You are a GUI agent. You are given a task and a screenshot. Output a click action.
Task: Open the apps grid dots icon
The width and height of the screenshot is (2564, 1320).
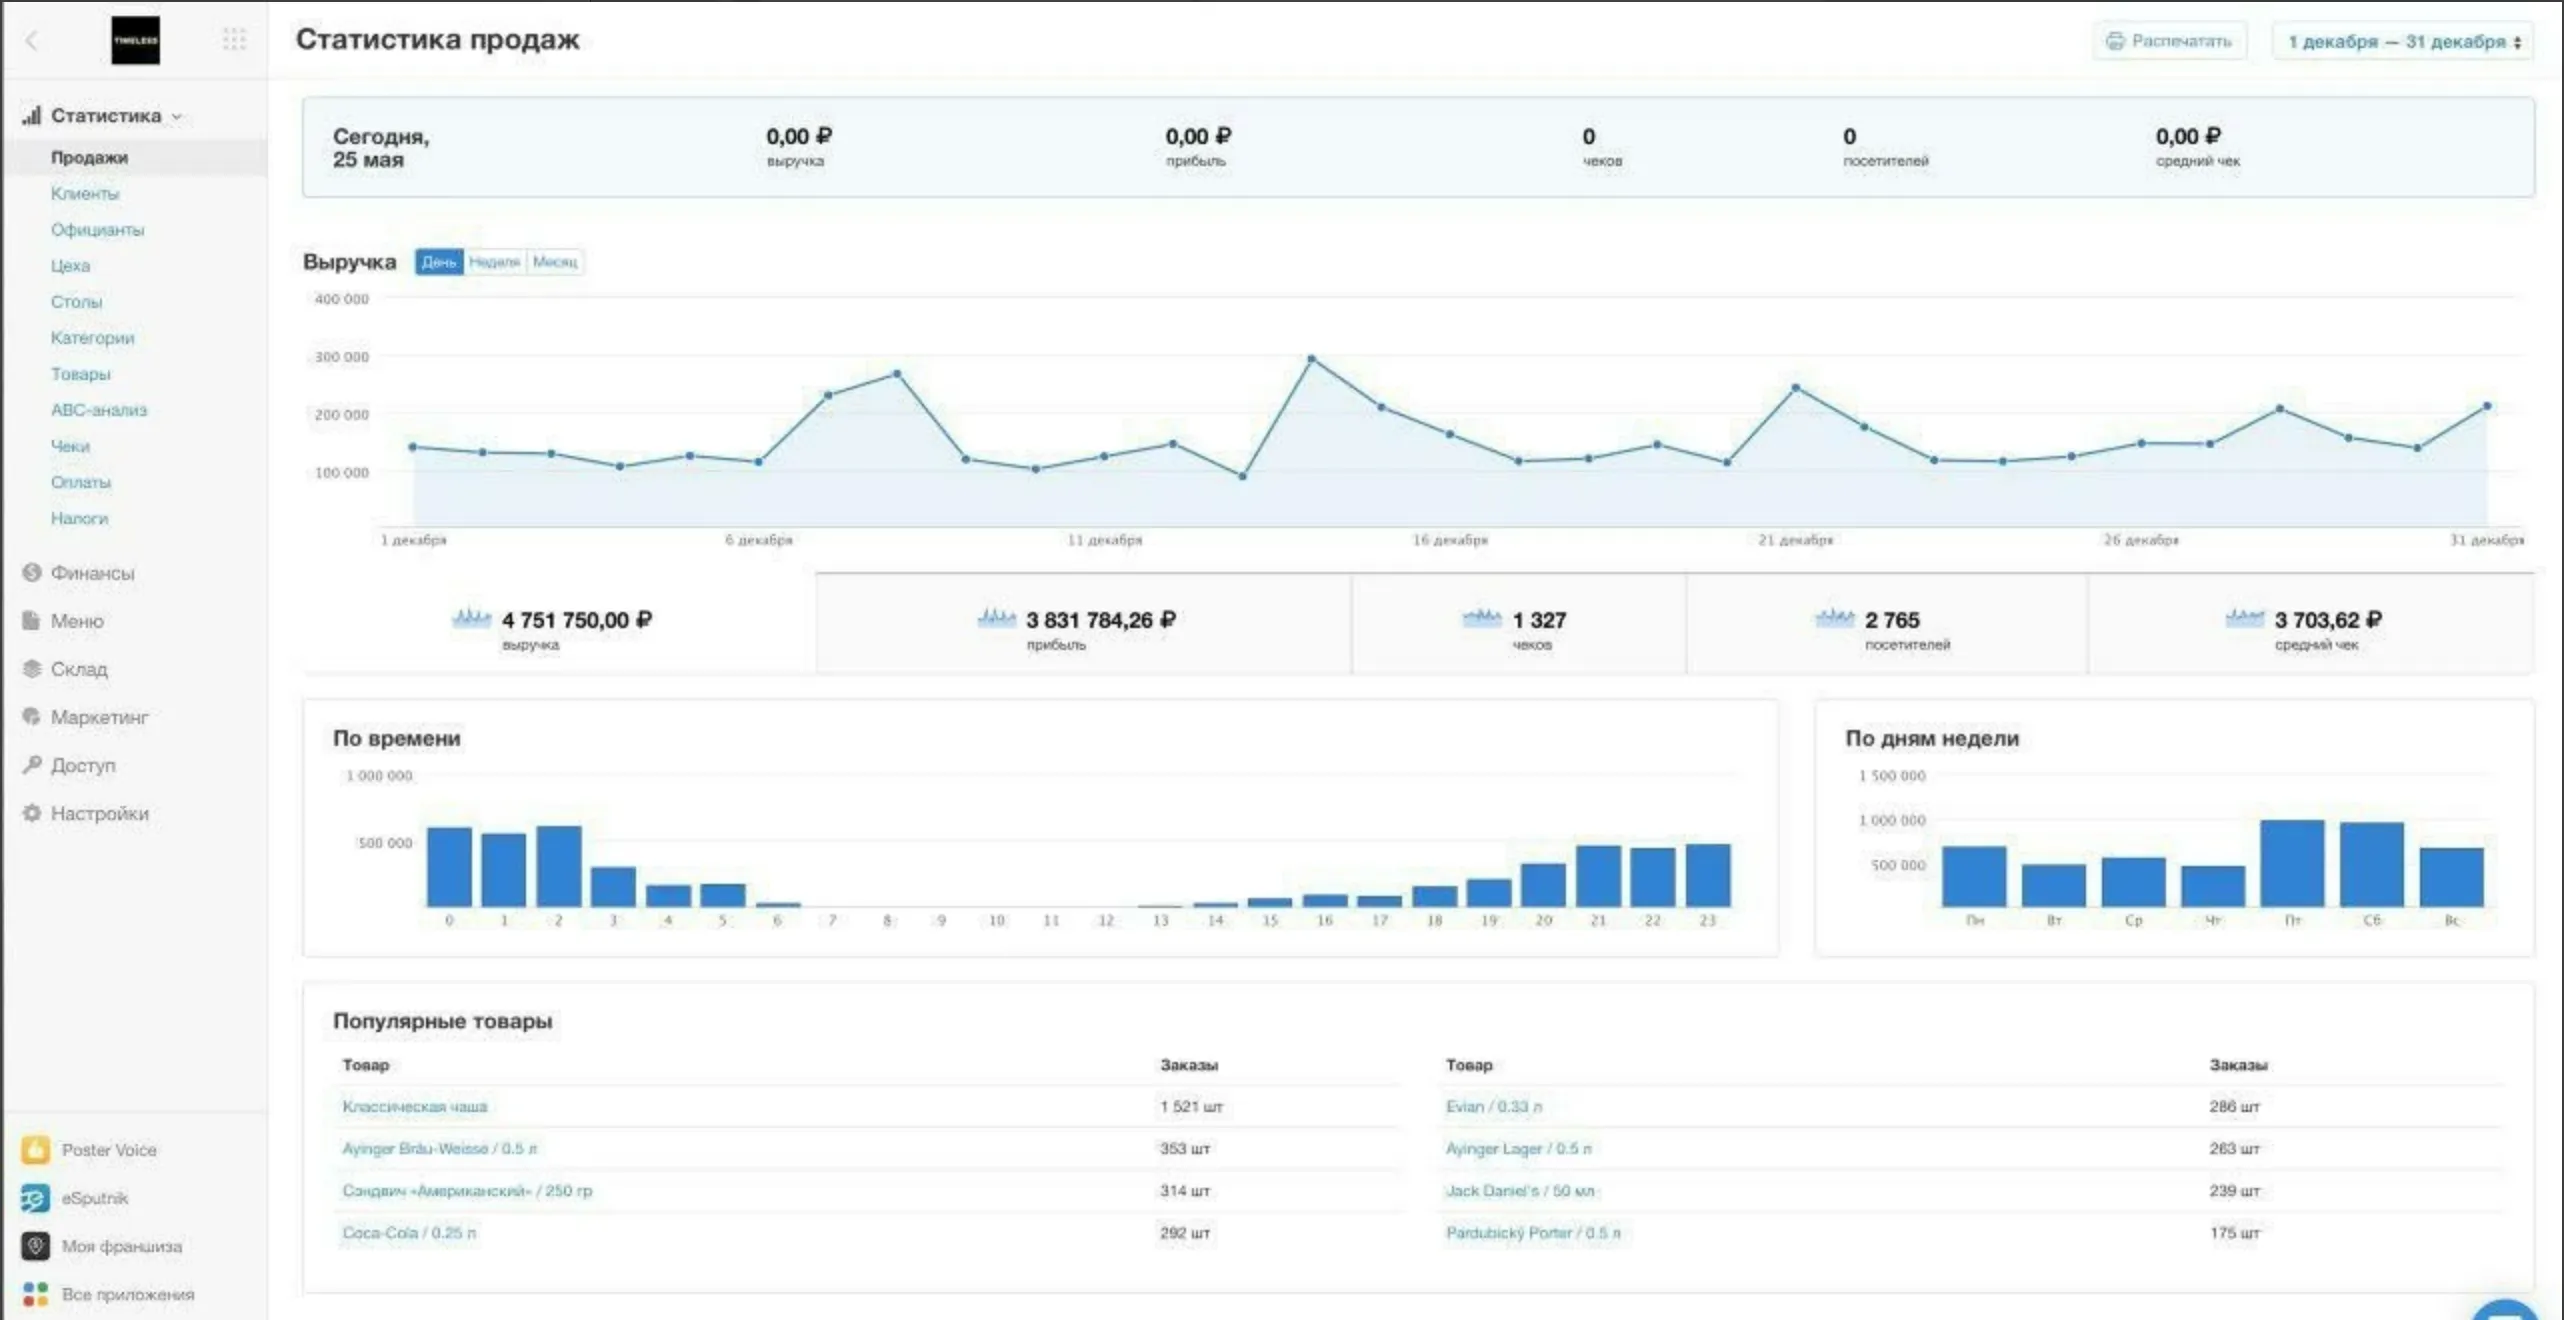(x=234, y=39)
